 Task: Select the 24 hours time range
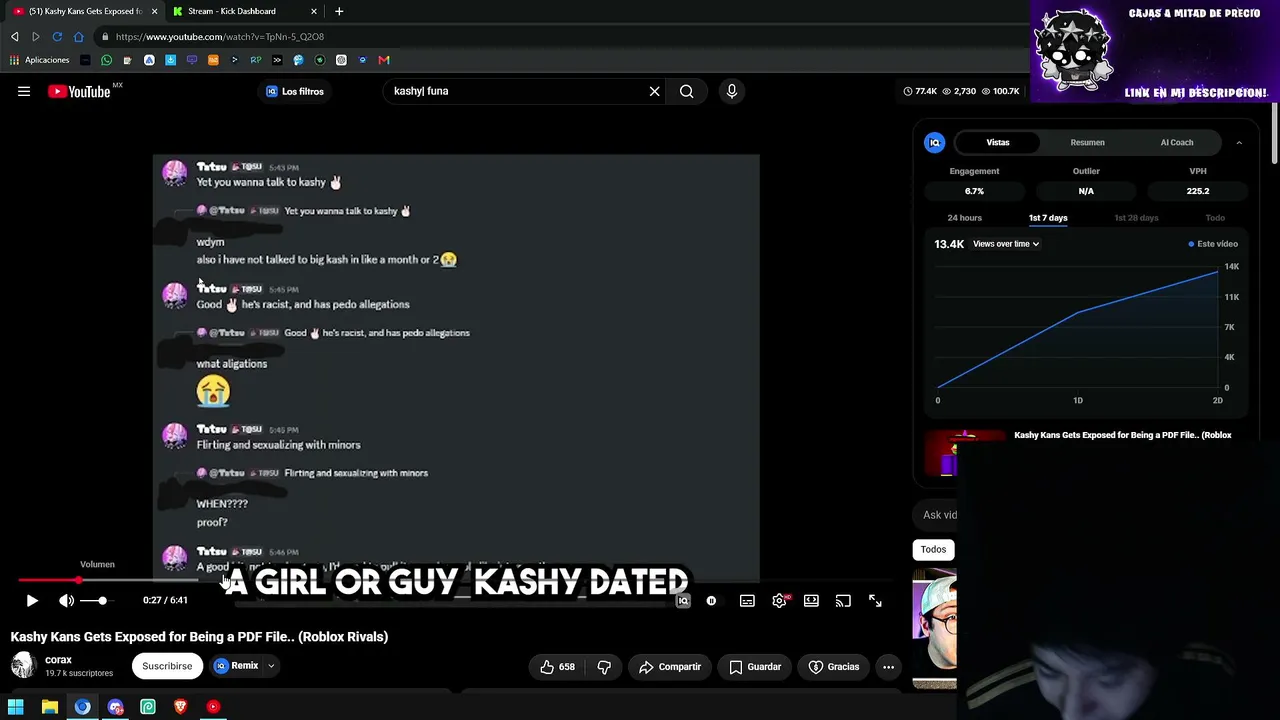tap(964, 218)
